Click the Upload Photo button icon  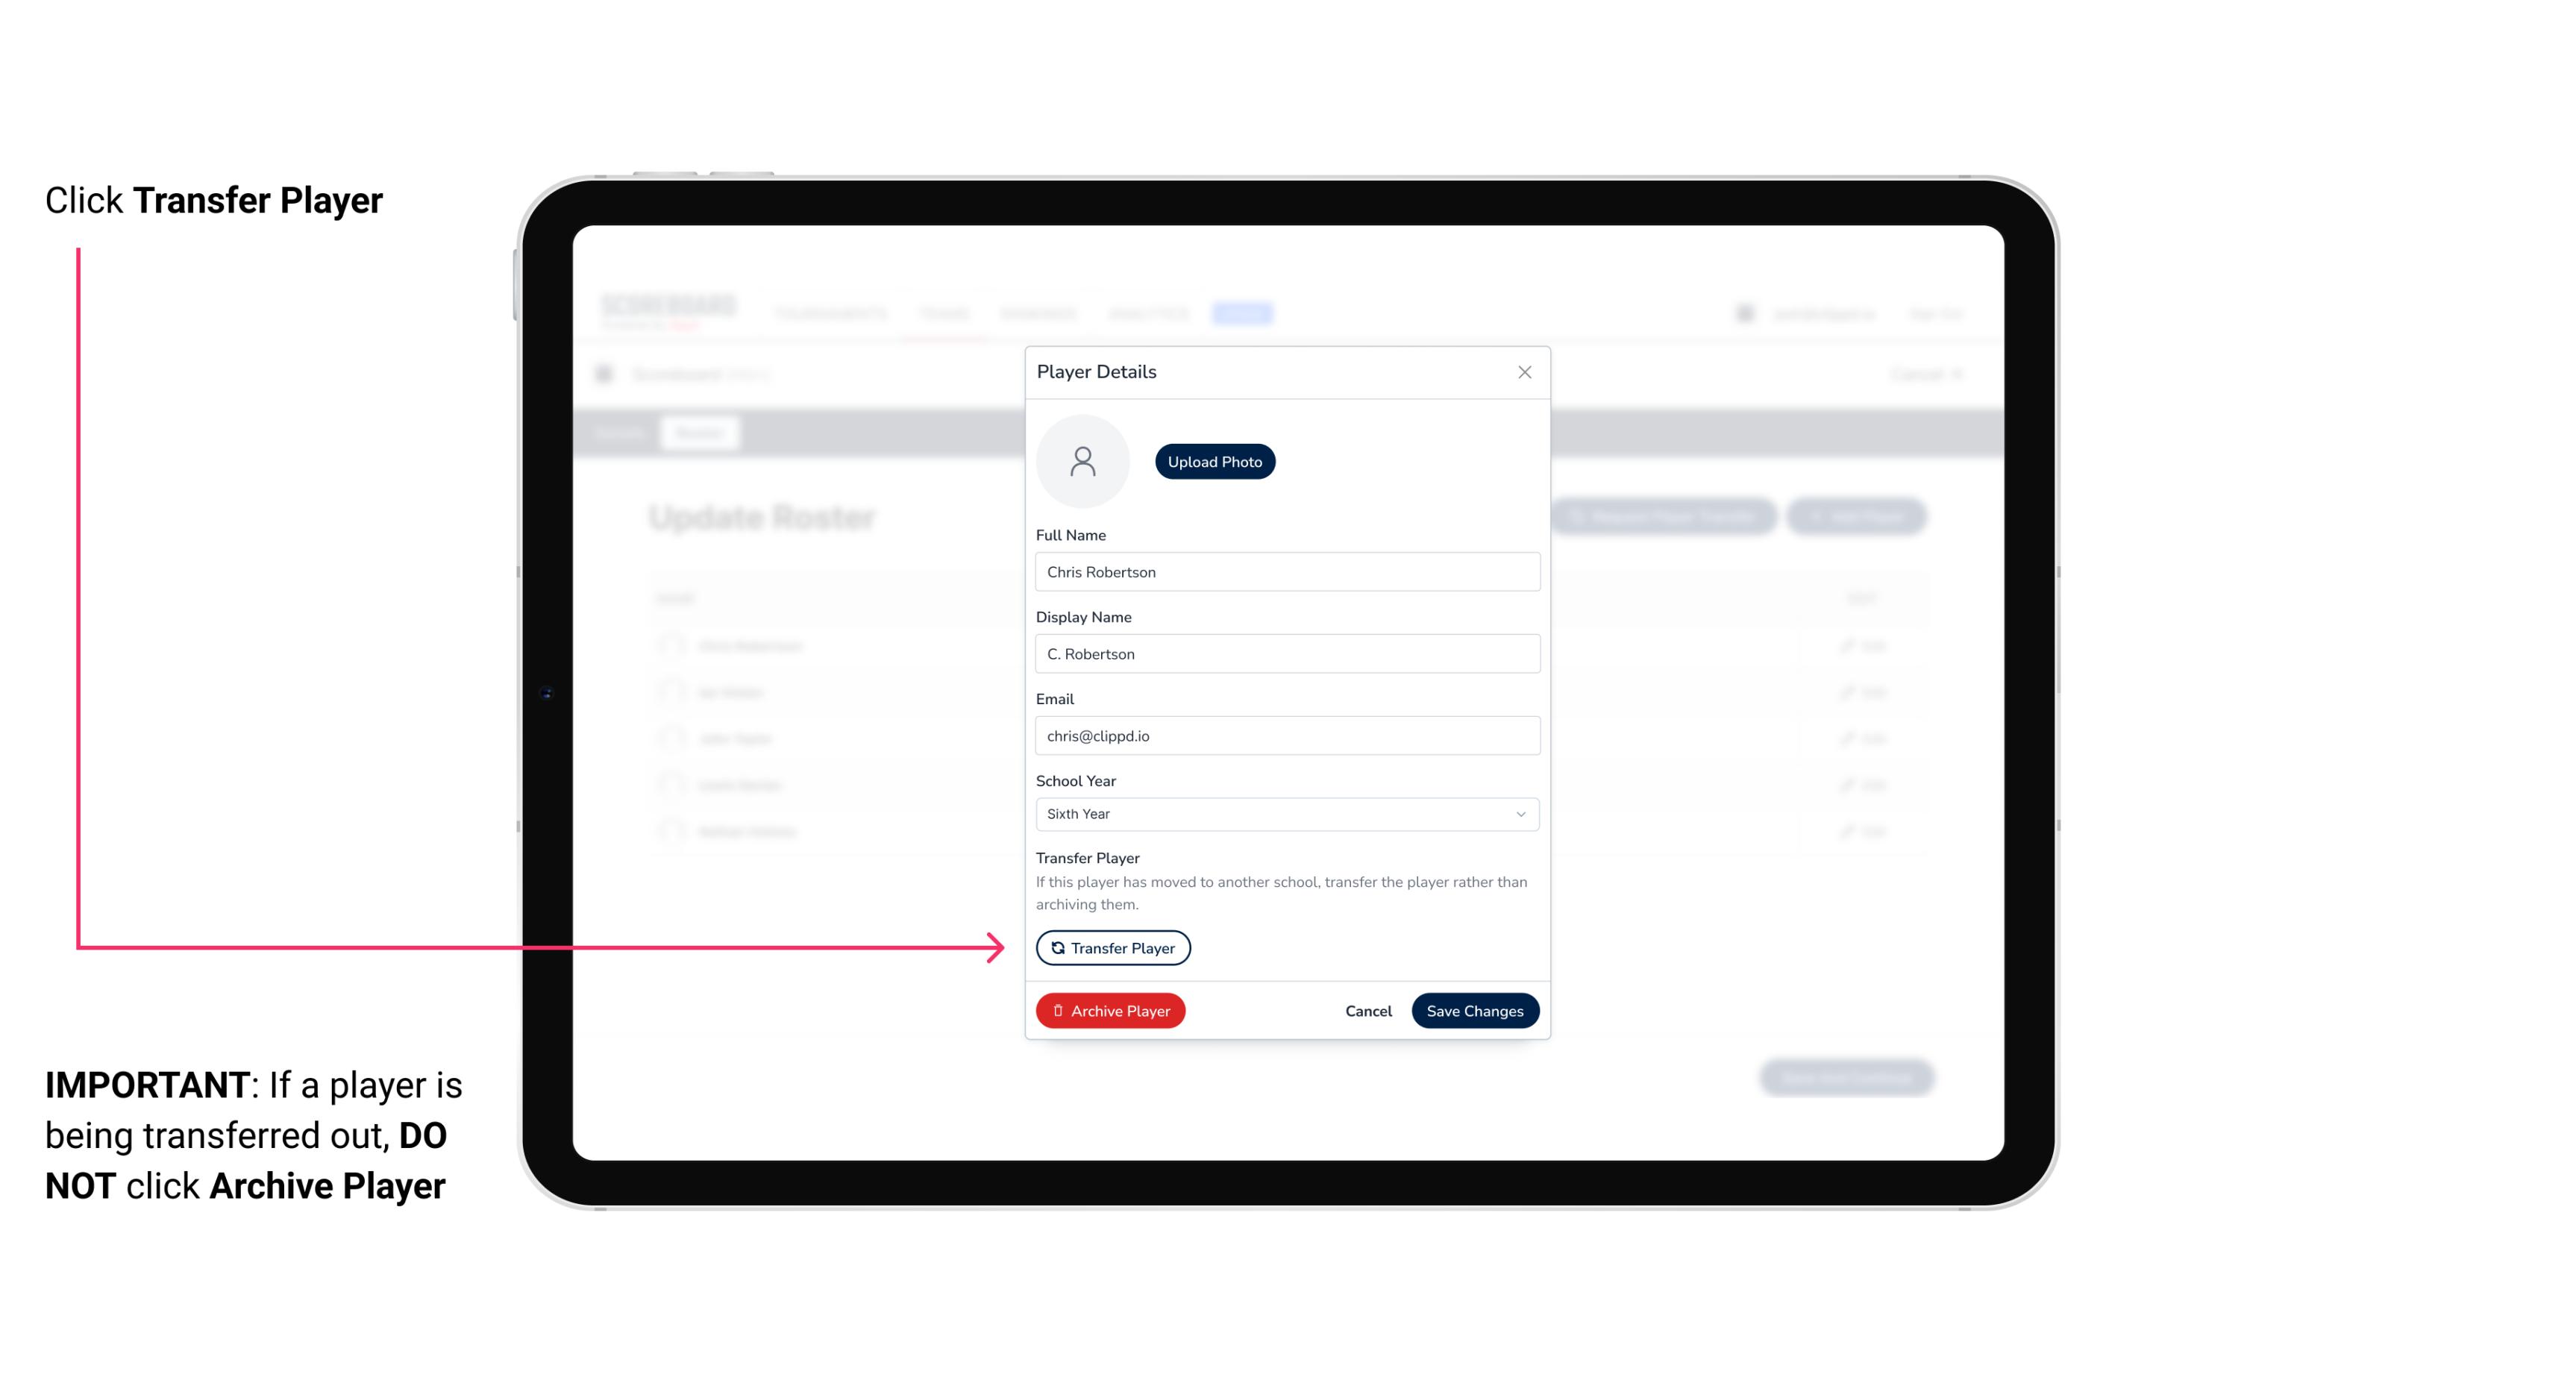coord(1214,461)
